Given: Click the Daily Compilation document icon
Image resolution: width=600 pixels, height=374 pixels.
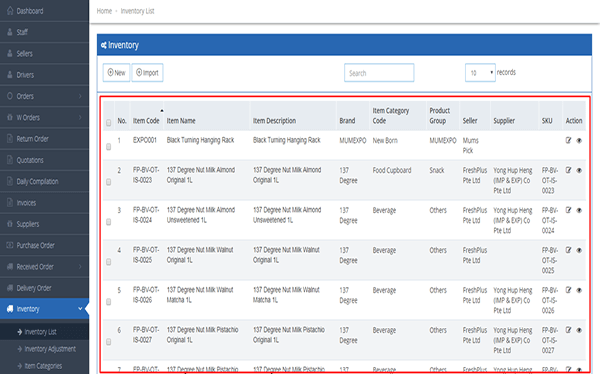Looking at the screenshot, I should click(10, 181).
